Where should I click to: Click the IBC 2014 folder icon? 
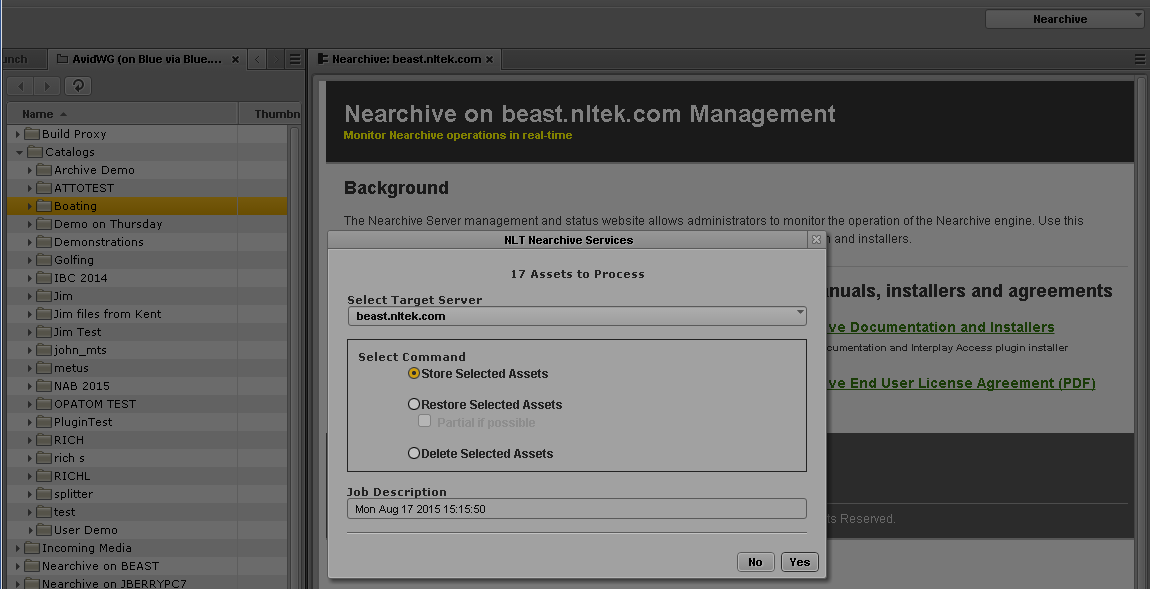pos(43,278)
